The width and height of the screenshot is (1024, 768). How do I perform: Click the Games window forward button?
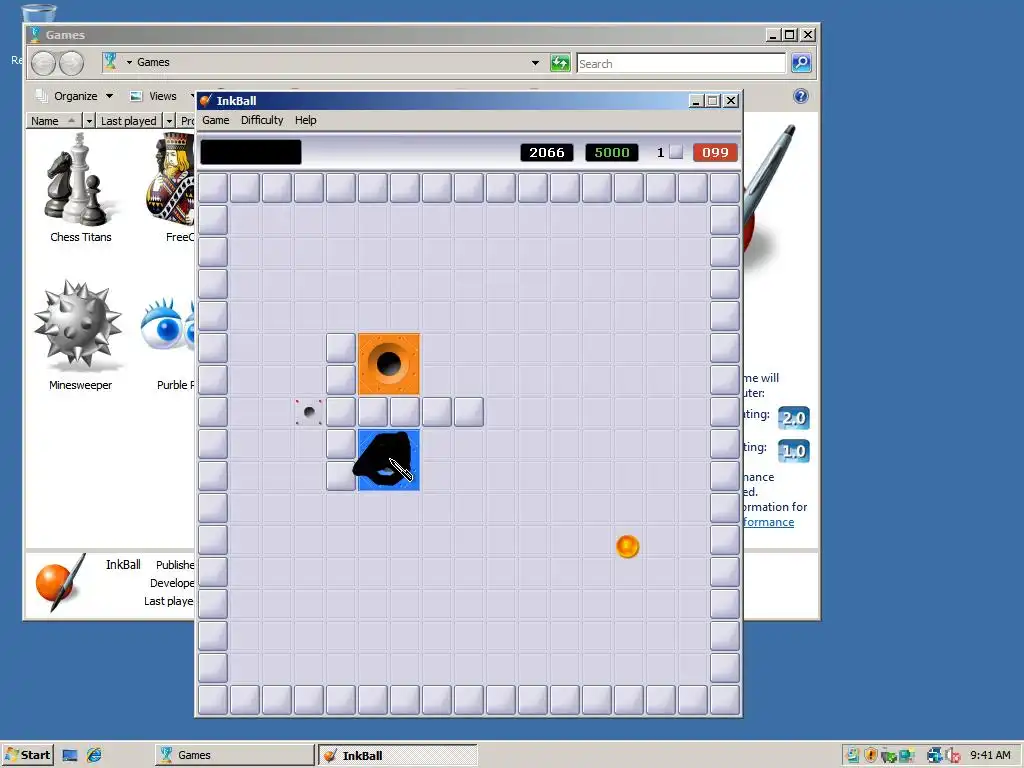tap(71, 63)
